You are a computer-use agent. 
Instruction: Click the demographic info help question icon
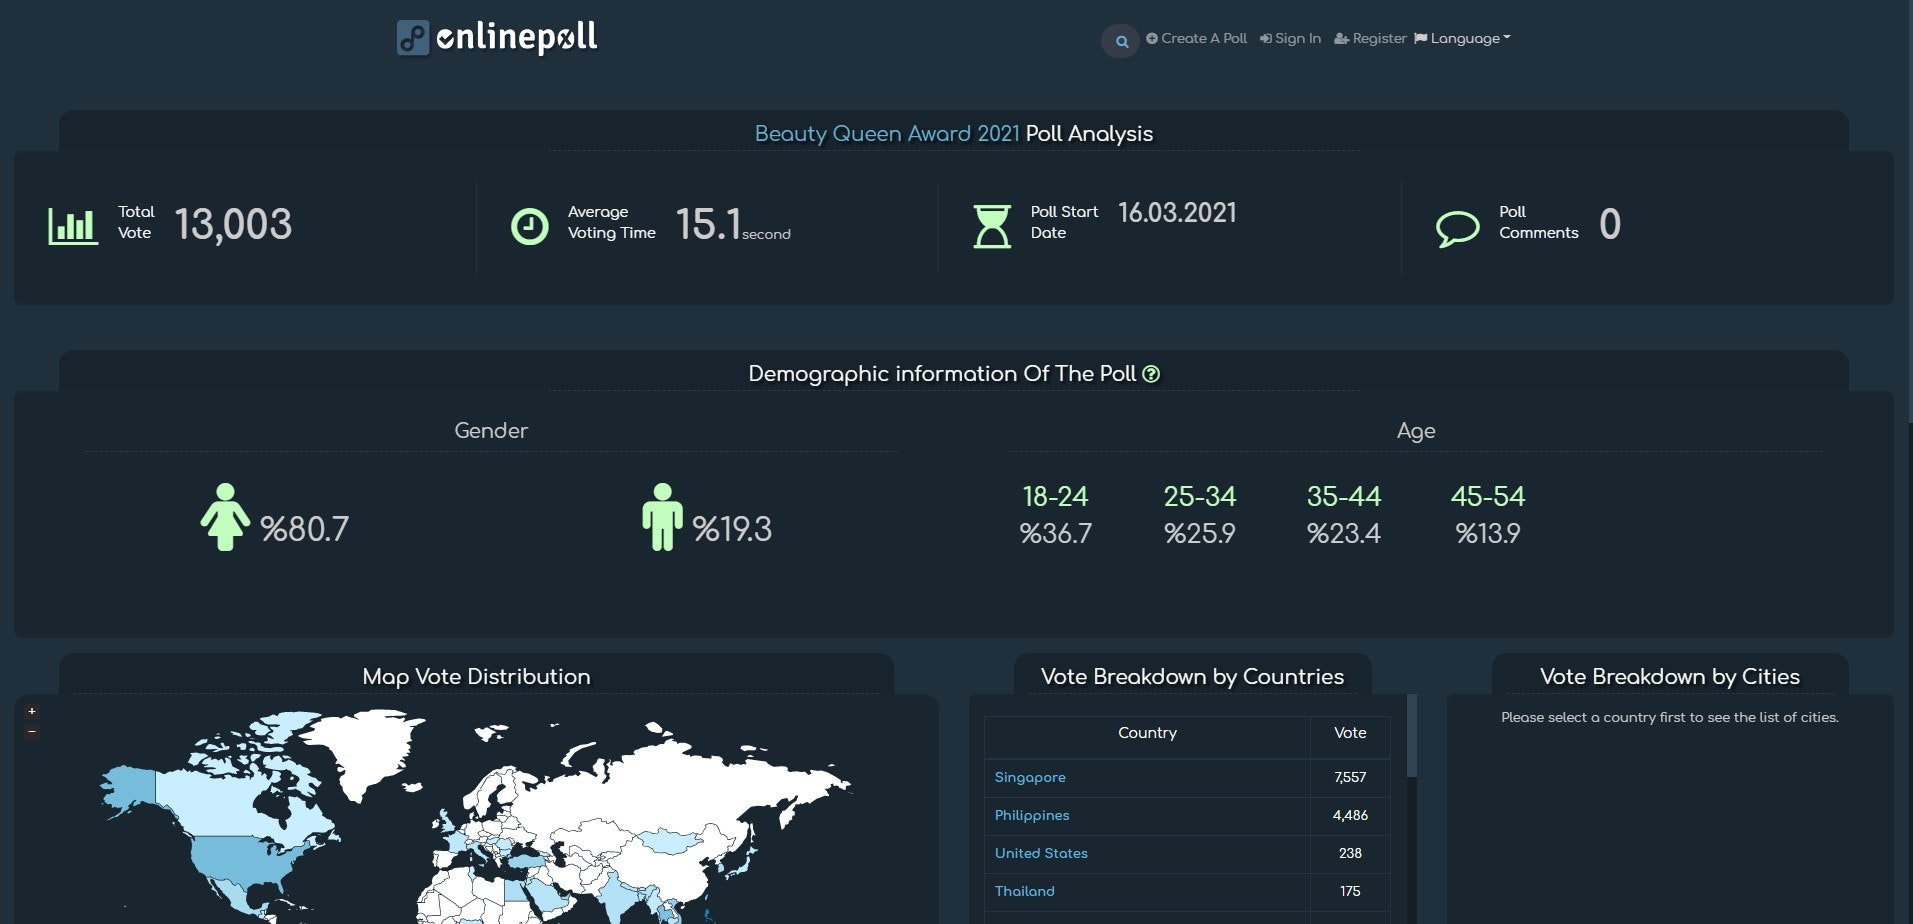click(1151, 373)
